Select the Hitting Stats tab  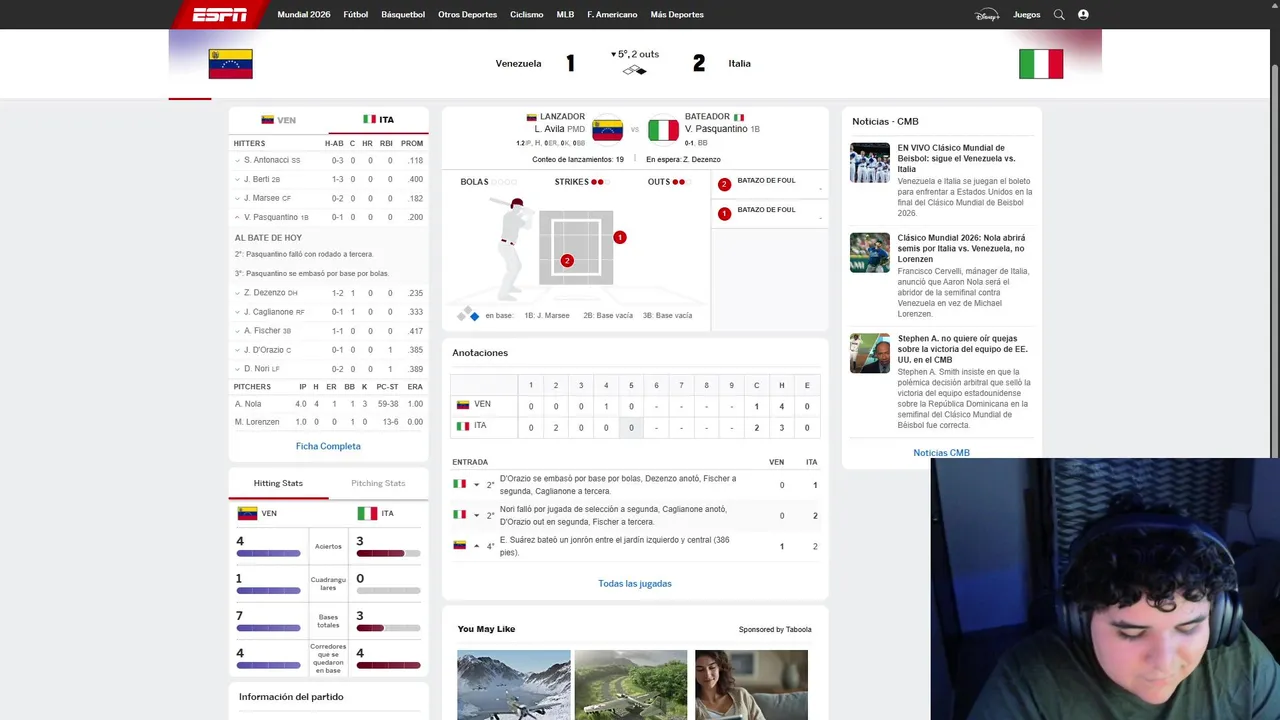[278, 483]
